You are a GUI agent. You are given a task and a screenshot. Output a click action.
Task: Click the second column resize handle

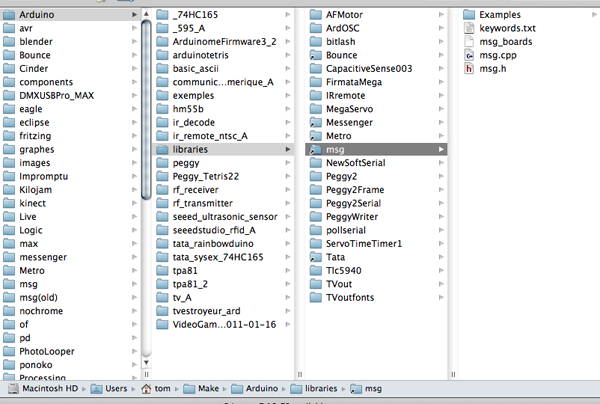300,374
